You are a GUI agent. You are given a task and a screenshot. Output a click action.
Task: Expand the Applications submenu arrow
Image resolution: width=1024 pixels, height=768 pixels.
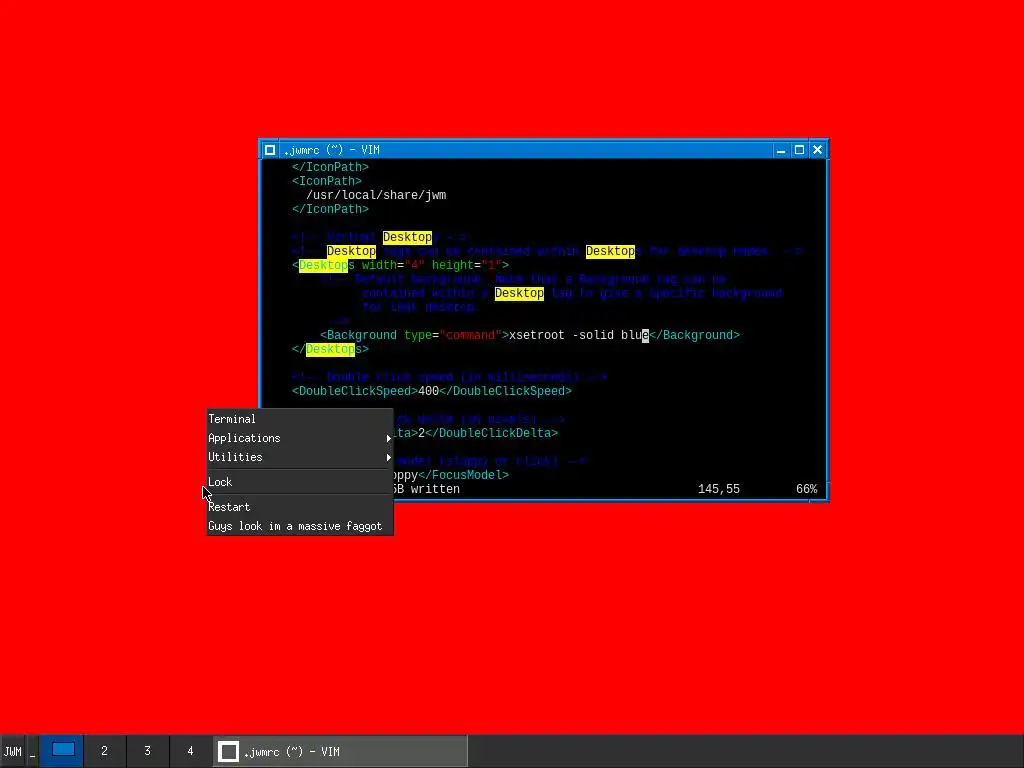tap(389, 438)
